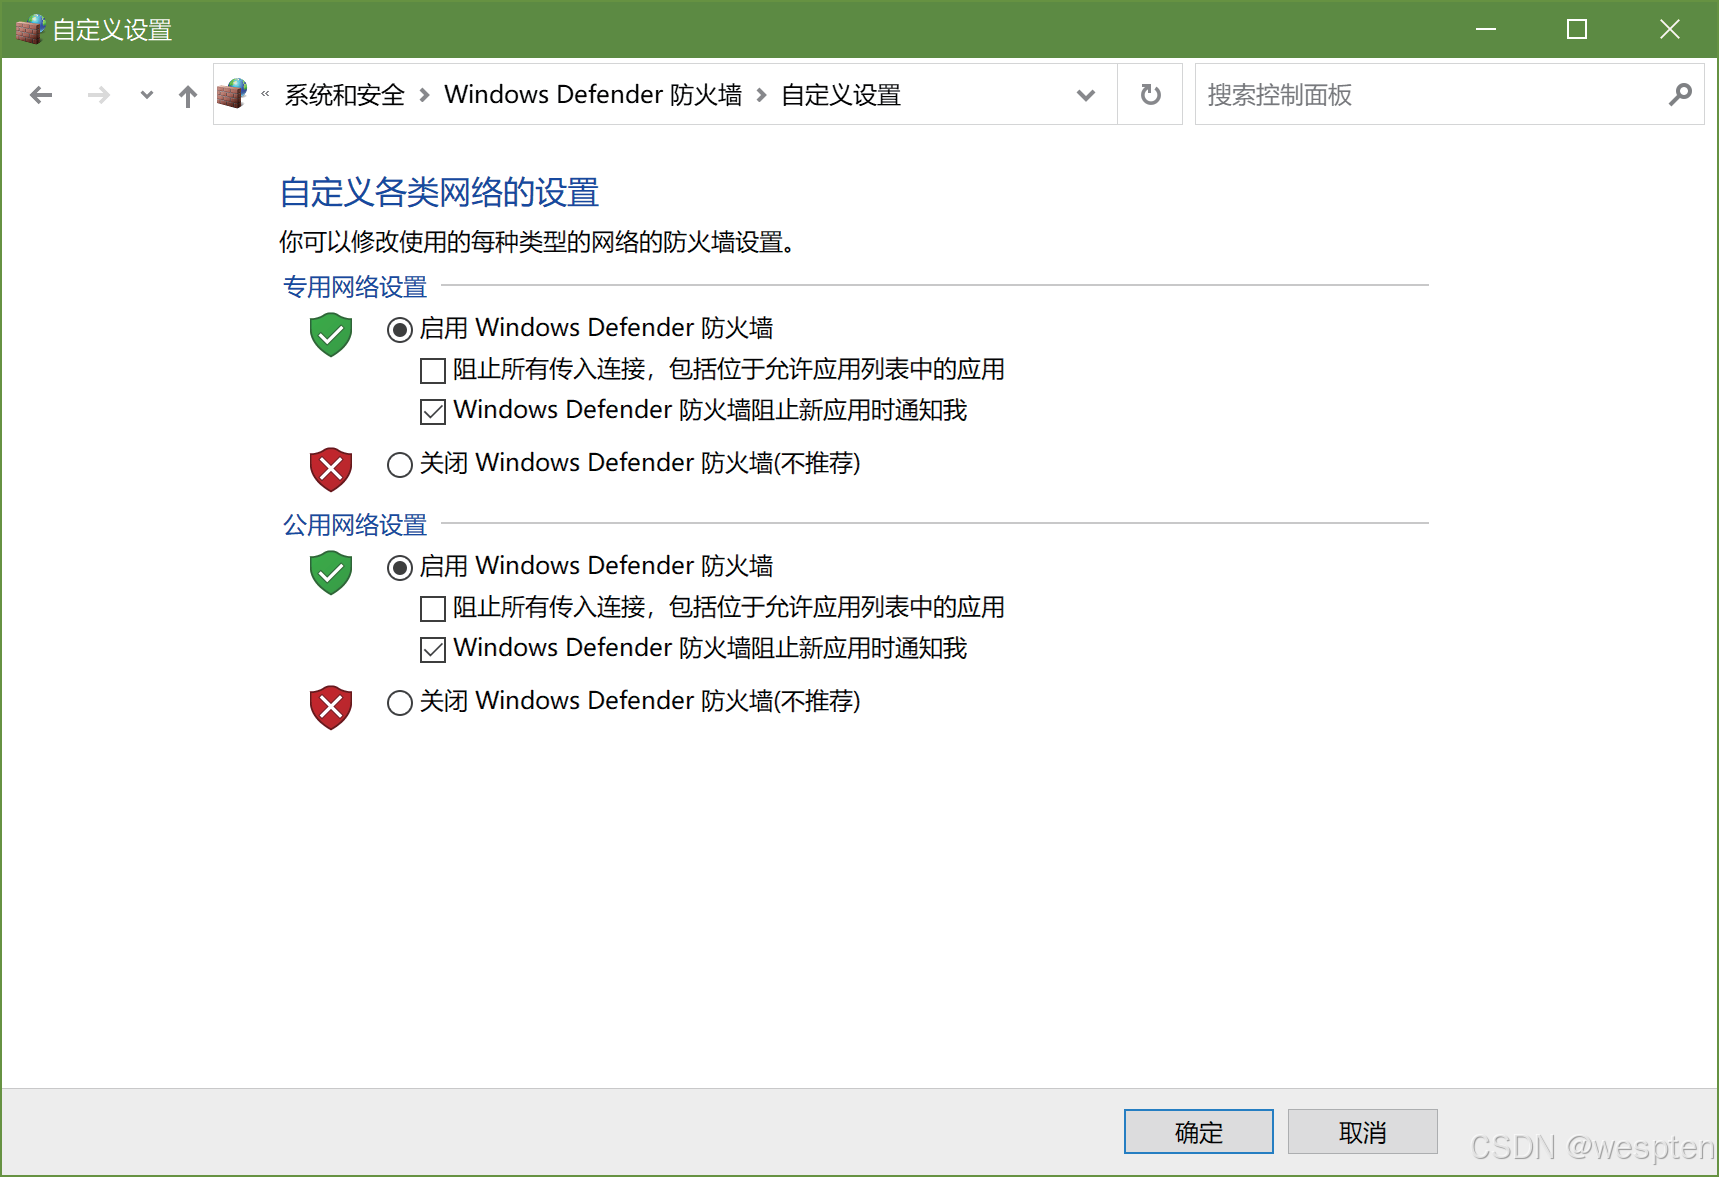This screenshot has height=1177, width=1719.
Task: Confirm settings with 确定 button
Action: pyautogui.click(x=1199, y=1132)
